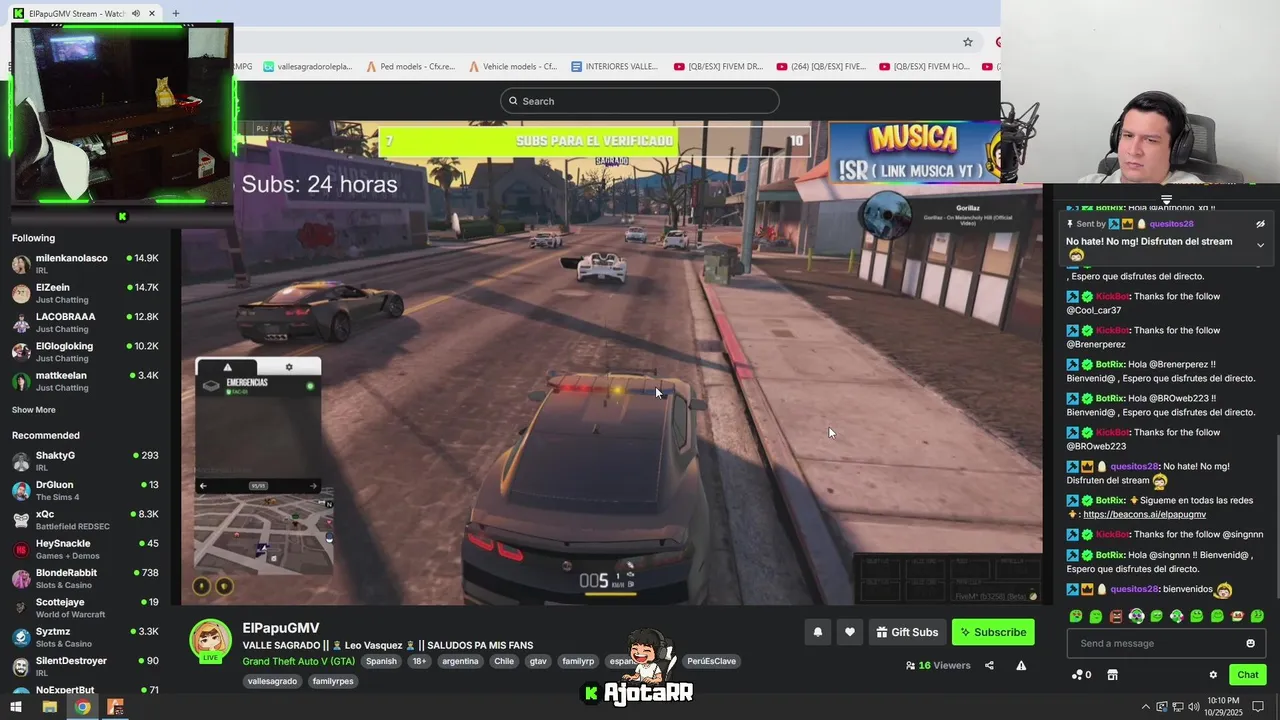This screenshot has height=720, width=1280.
Task: Open the share icon next to Viewers
Action: click(x=989, y=666)
